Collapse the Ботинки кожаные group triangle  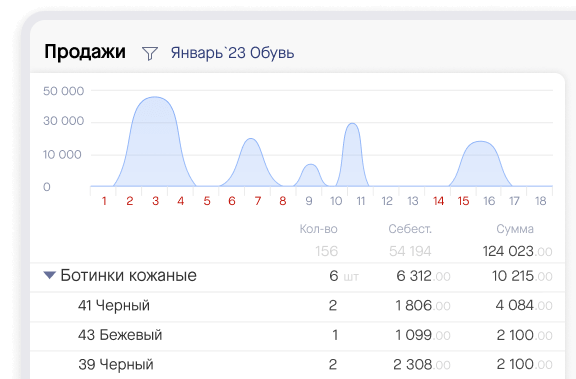tap(49, 275)
